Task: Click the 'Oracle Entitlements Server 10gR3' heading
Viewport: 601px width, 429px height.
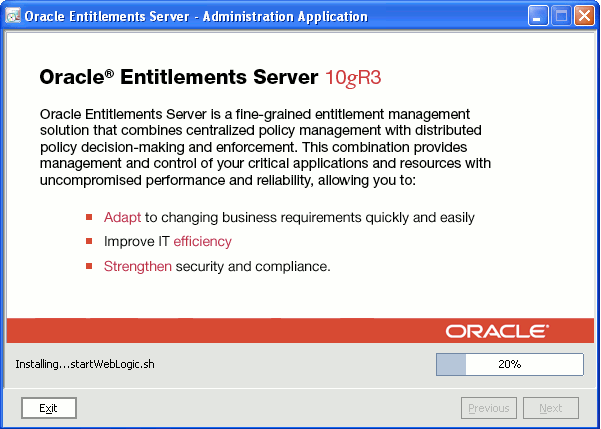Action: point(210,78)
